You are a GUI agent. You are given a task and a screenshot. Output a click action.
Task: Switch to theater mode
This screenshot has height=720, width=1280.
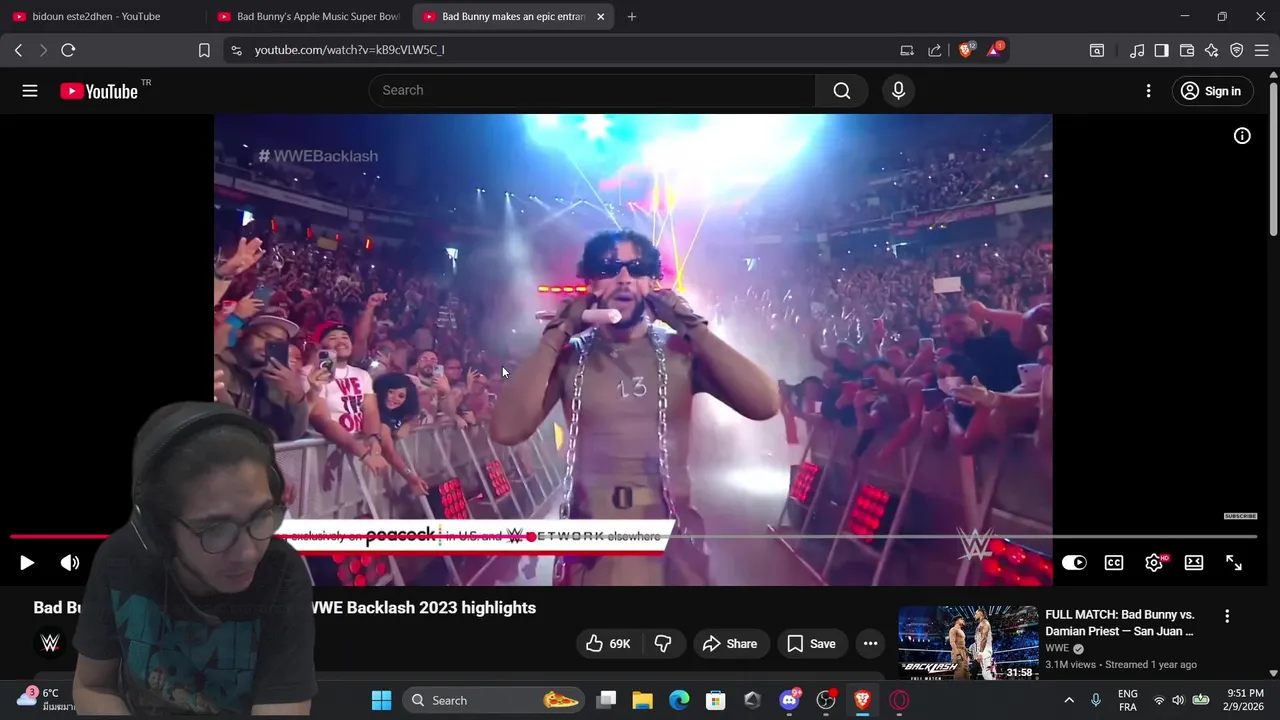tap(1194, 563)
